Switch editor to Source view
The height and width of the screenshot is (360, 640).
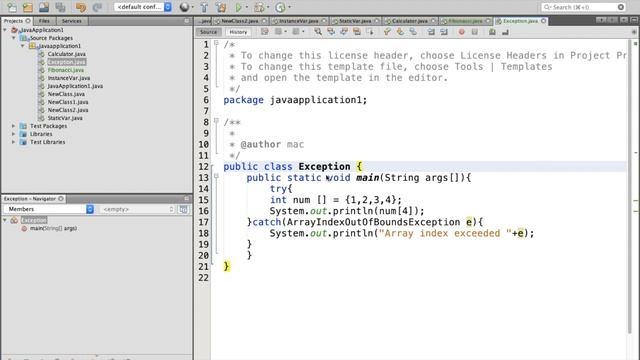coord(208,32)
